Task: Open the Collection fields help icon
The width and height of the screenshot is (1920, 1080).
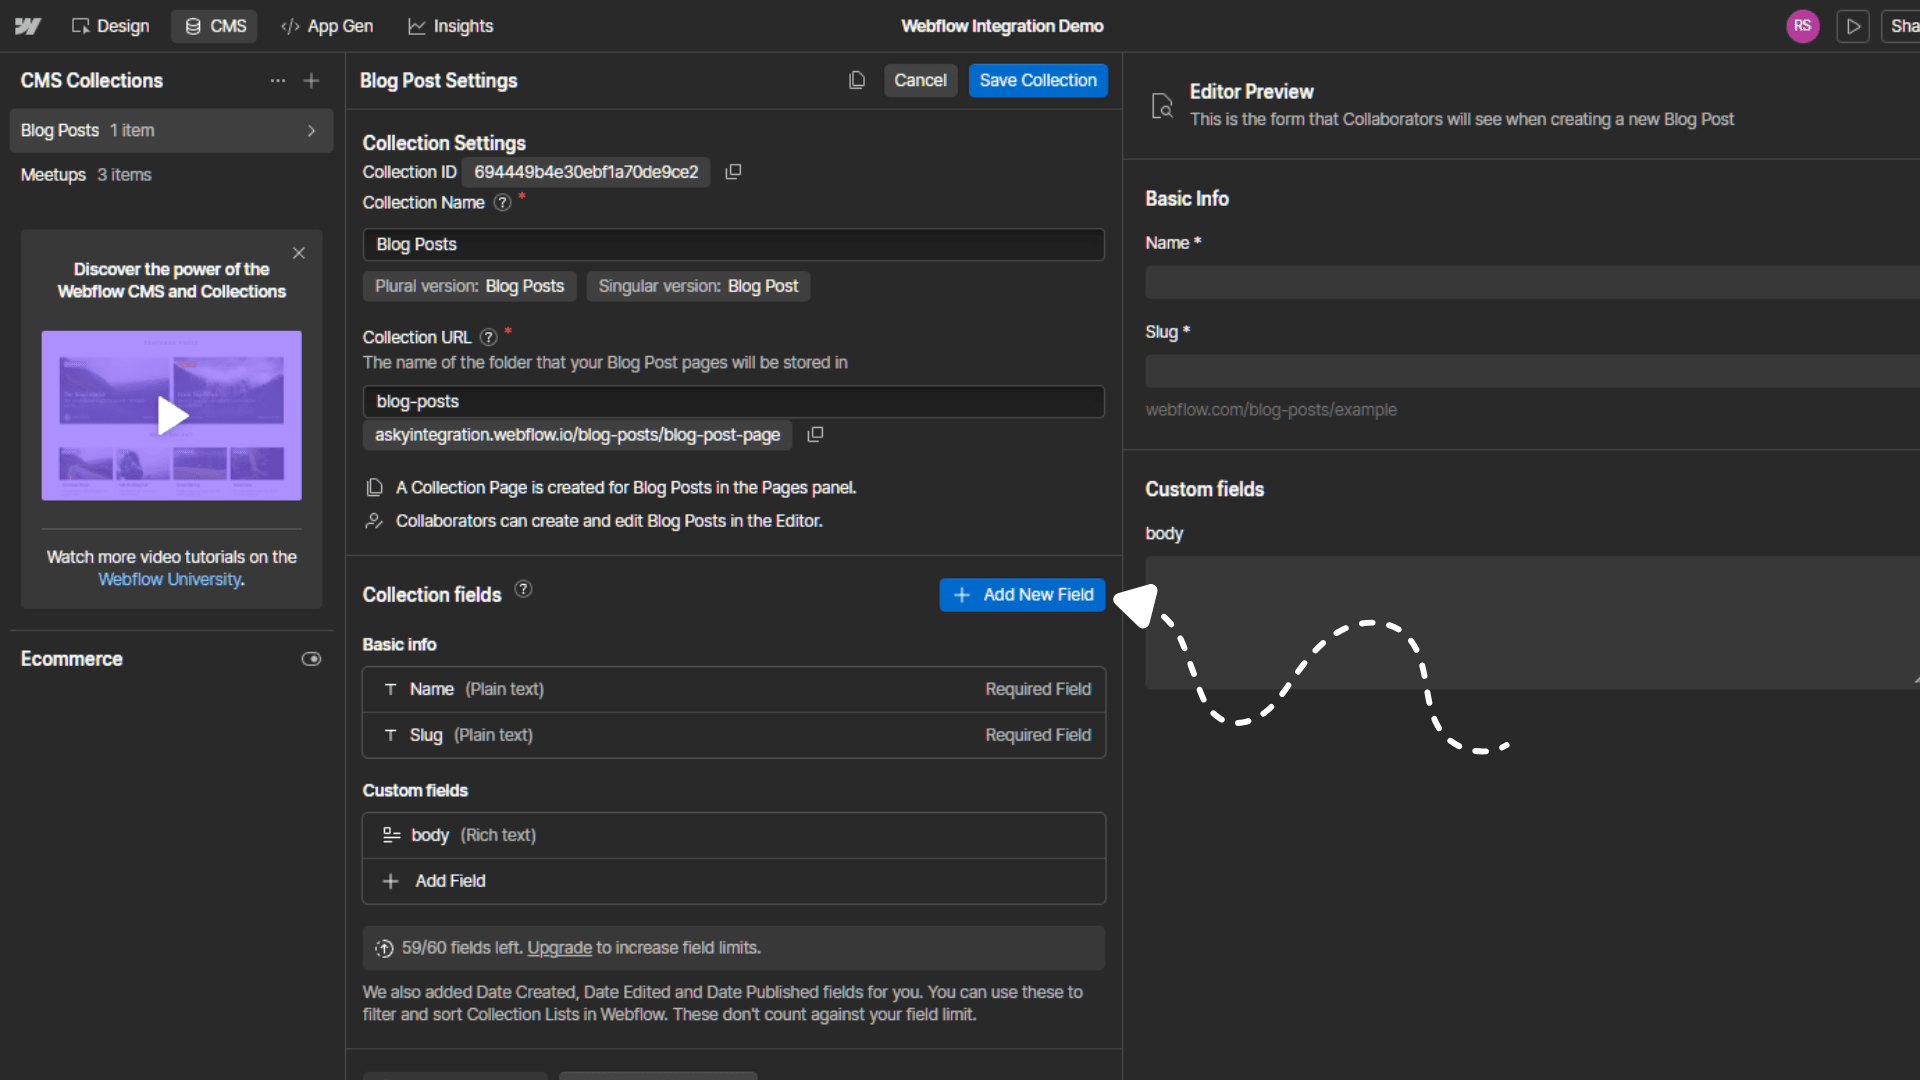Action: (x=522, y=590)
